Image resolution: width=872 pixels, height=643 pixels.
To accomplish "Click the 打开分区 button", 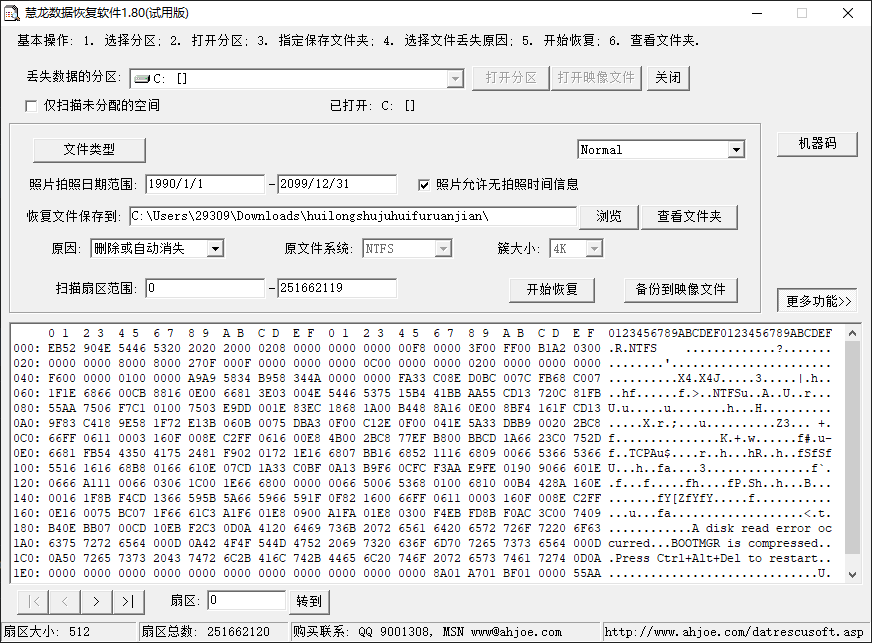I will [511, 78].
